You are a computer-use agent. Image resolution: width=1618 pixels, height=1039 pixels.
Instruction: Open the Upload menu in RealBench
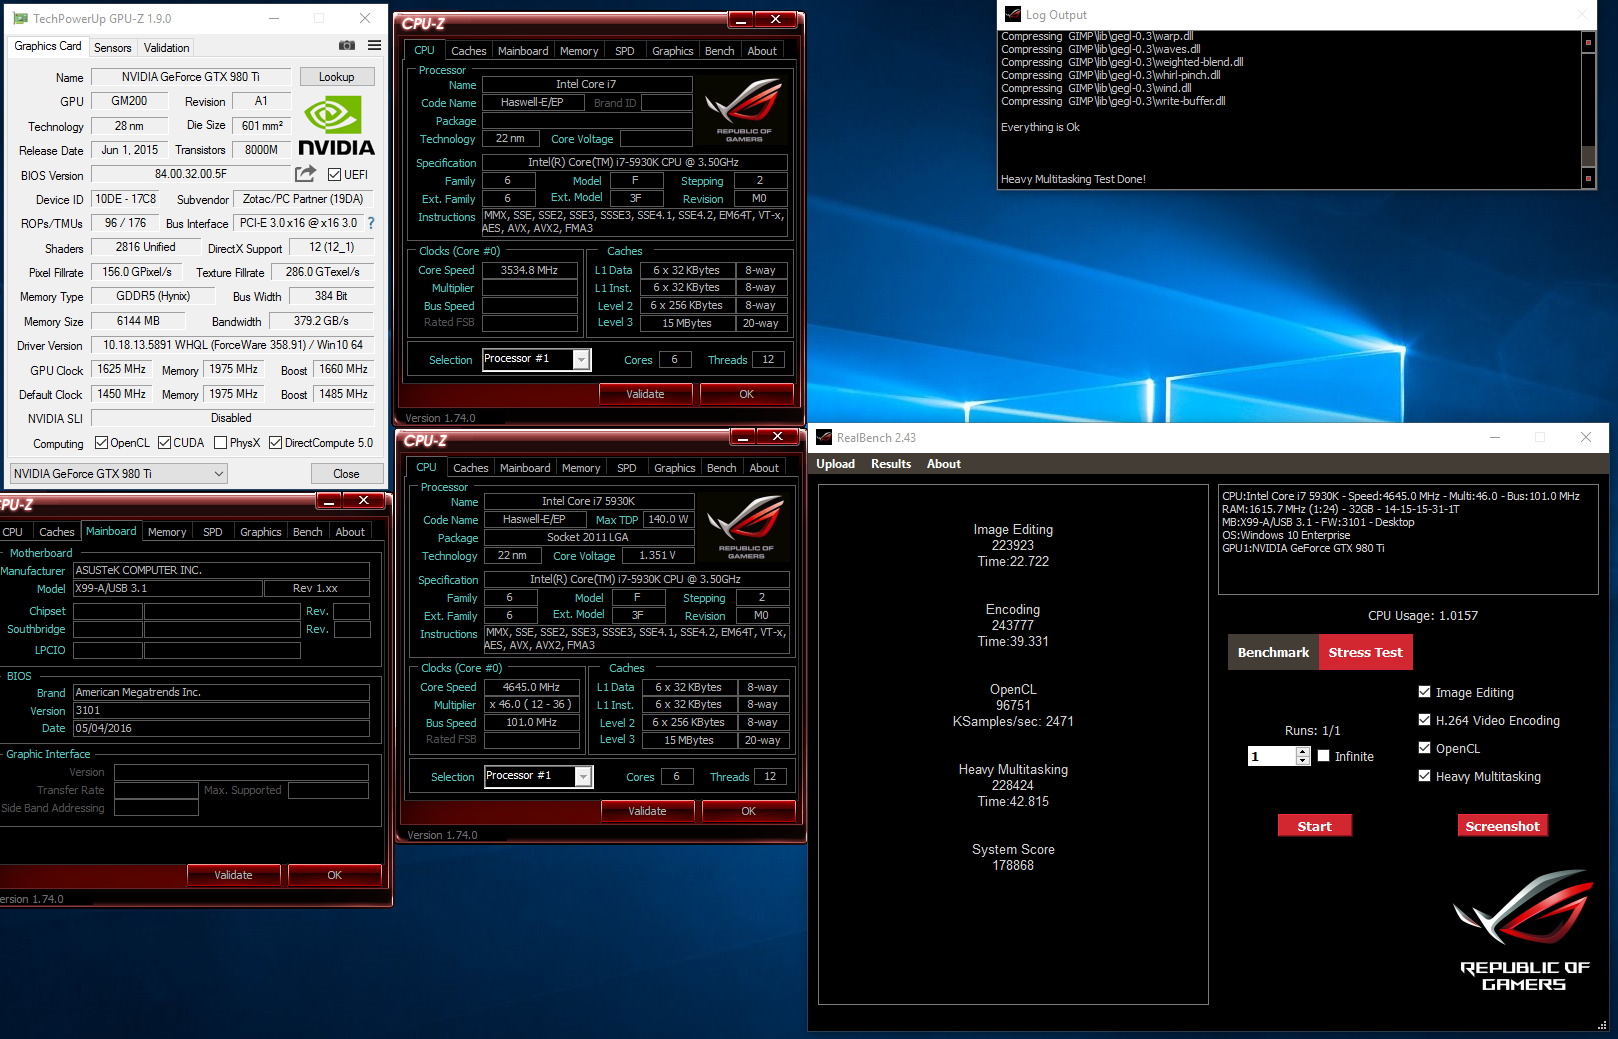[835, 464]
